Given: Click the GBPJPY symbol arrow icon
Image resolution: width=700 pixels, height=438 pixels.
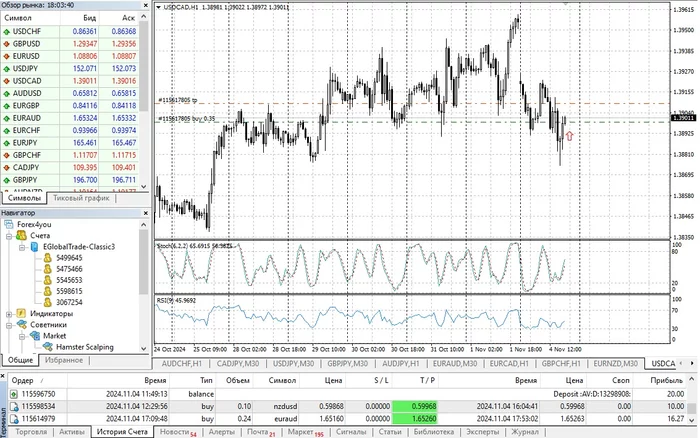Looking at the screenshot, I should coord(6,180).
